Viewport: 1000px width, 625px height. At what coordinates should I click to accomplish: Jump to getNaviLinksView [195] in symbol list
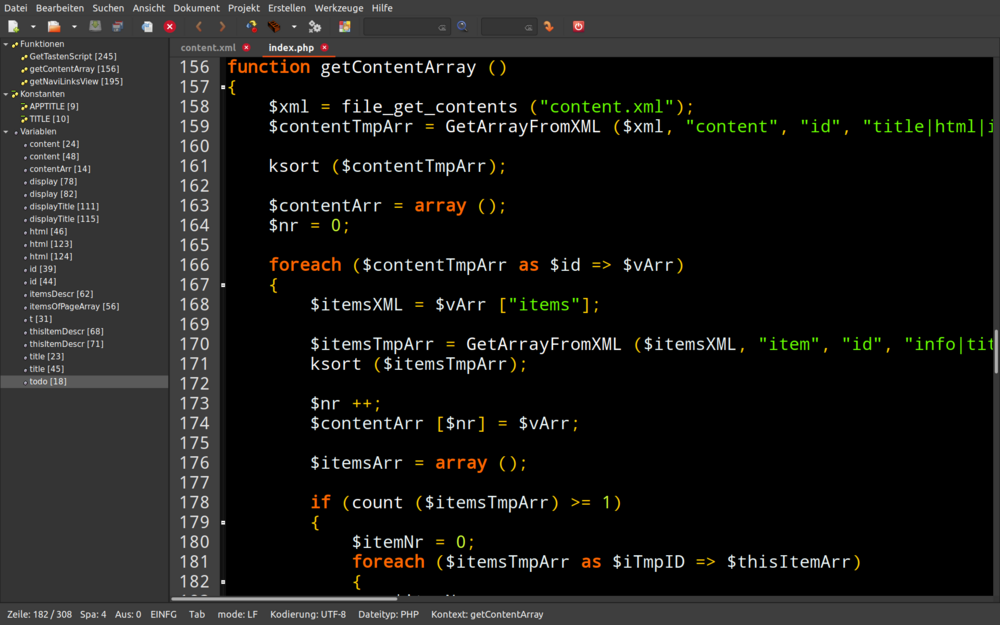[x=76, y=82]
